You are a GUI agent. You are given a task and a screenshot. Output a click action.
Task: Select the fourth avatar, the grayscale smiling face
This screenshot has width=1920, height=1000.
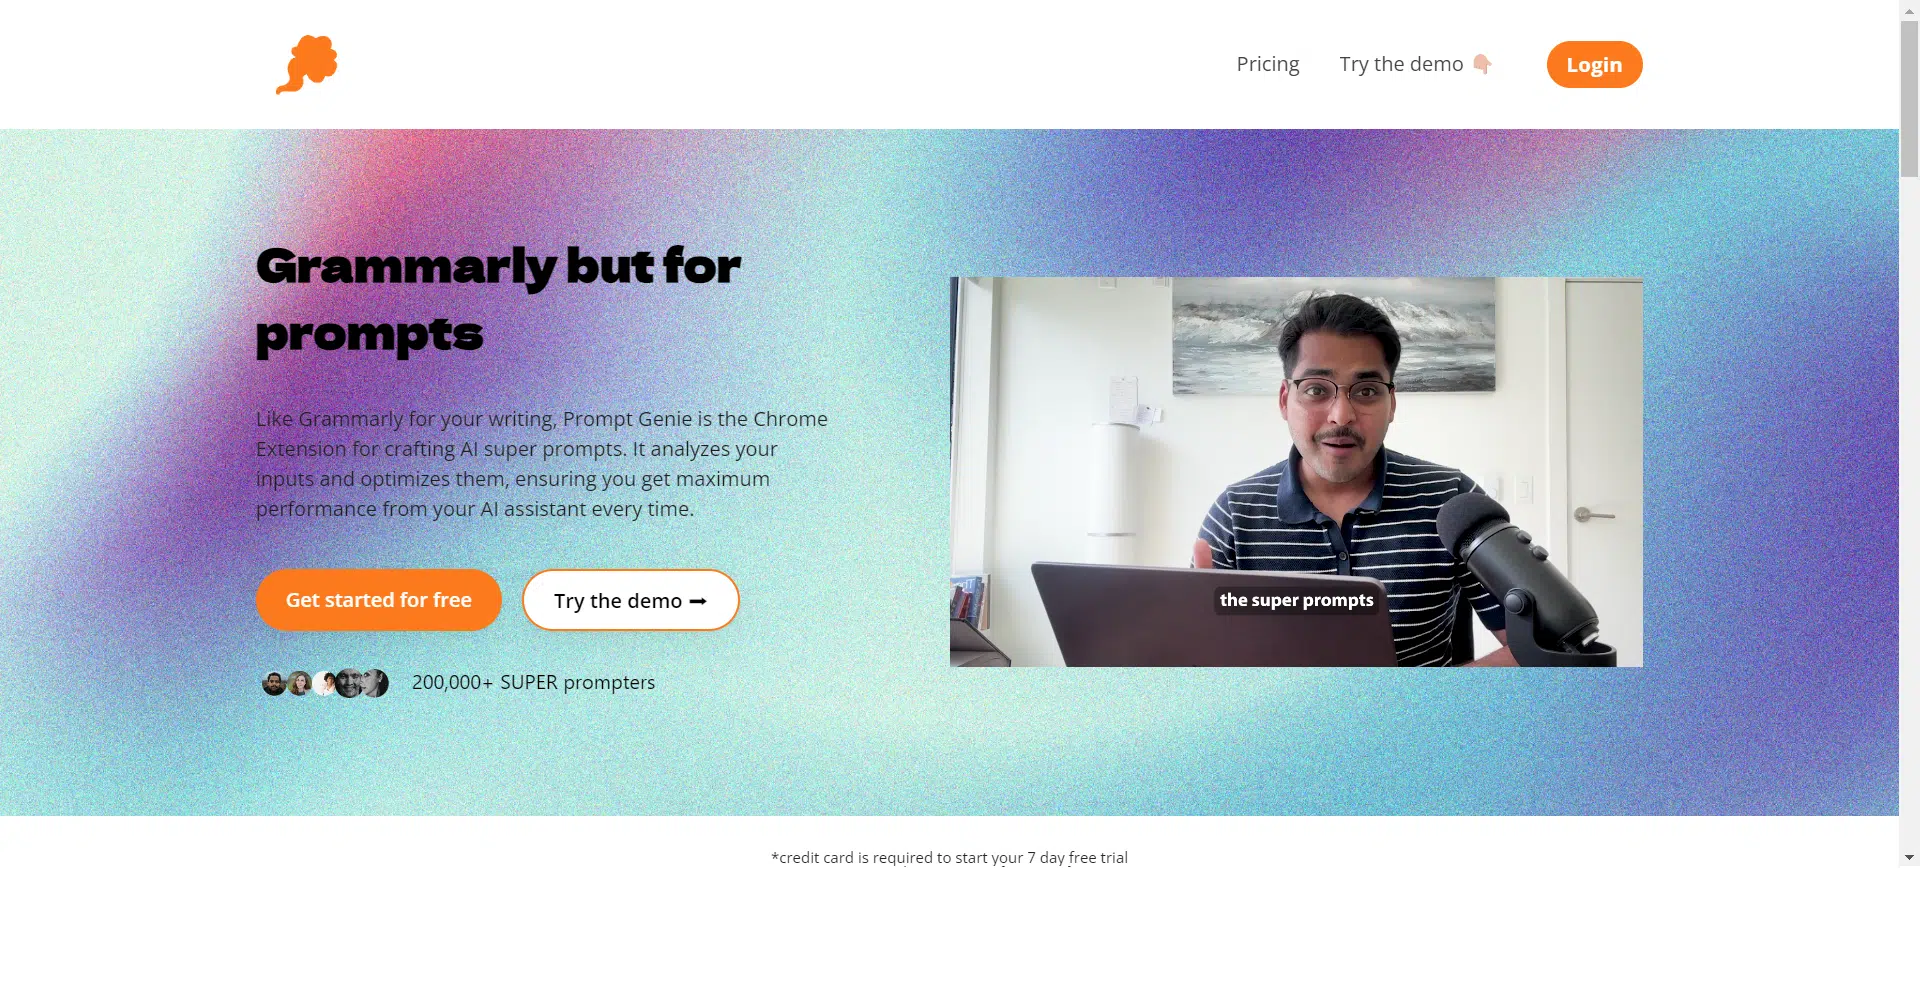[349, 683]
